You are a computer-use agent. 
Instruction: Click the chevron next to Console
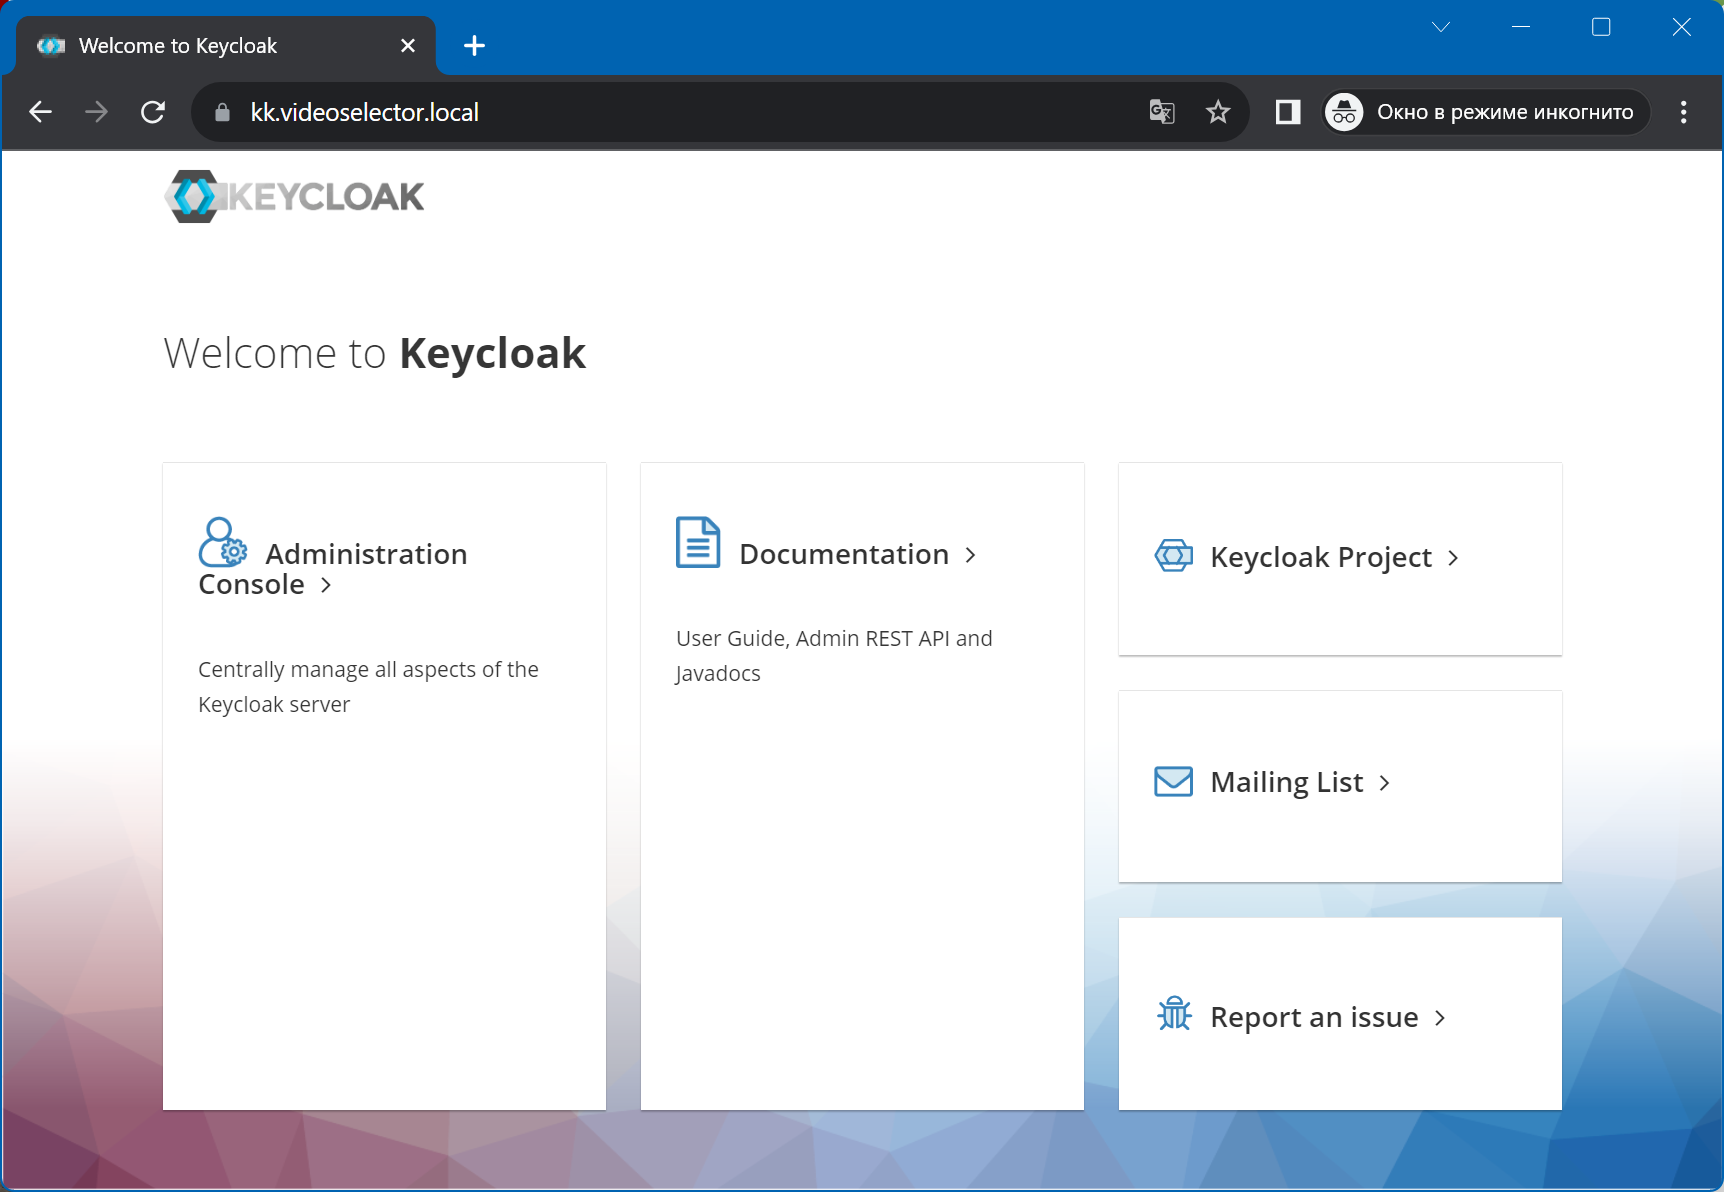[326, 585]
